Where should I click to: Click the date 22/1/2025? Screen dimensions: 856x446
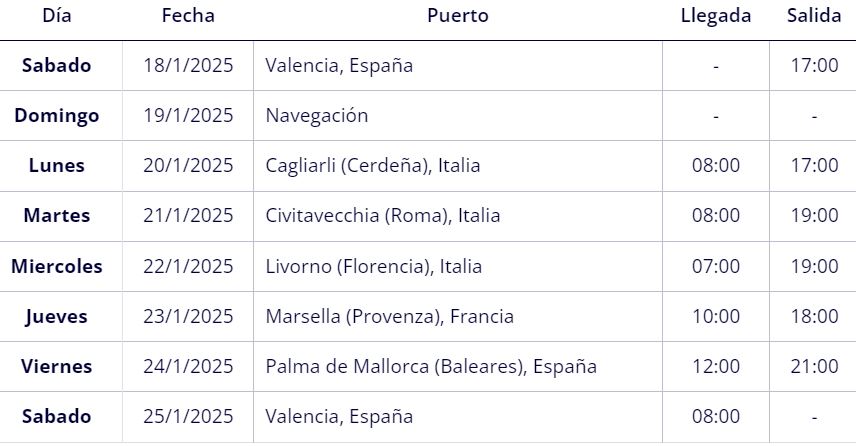coord(188,266)
